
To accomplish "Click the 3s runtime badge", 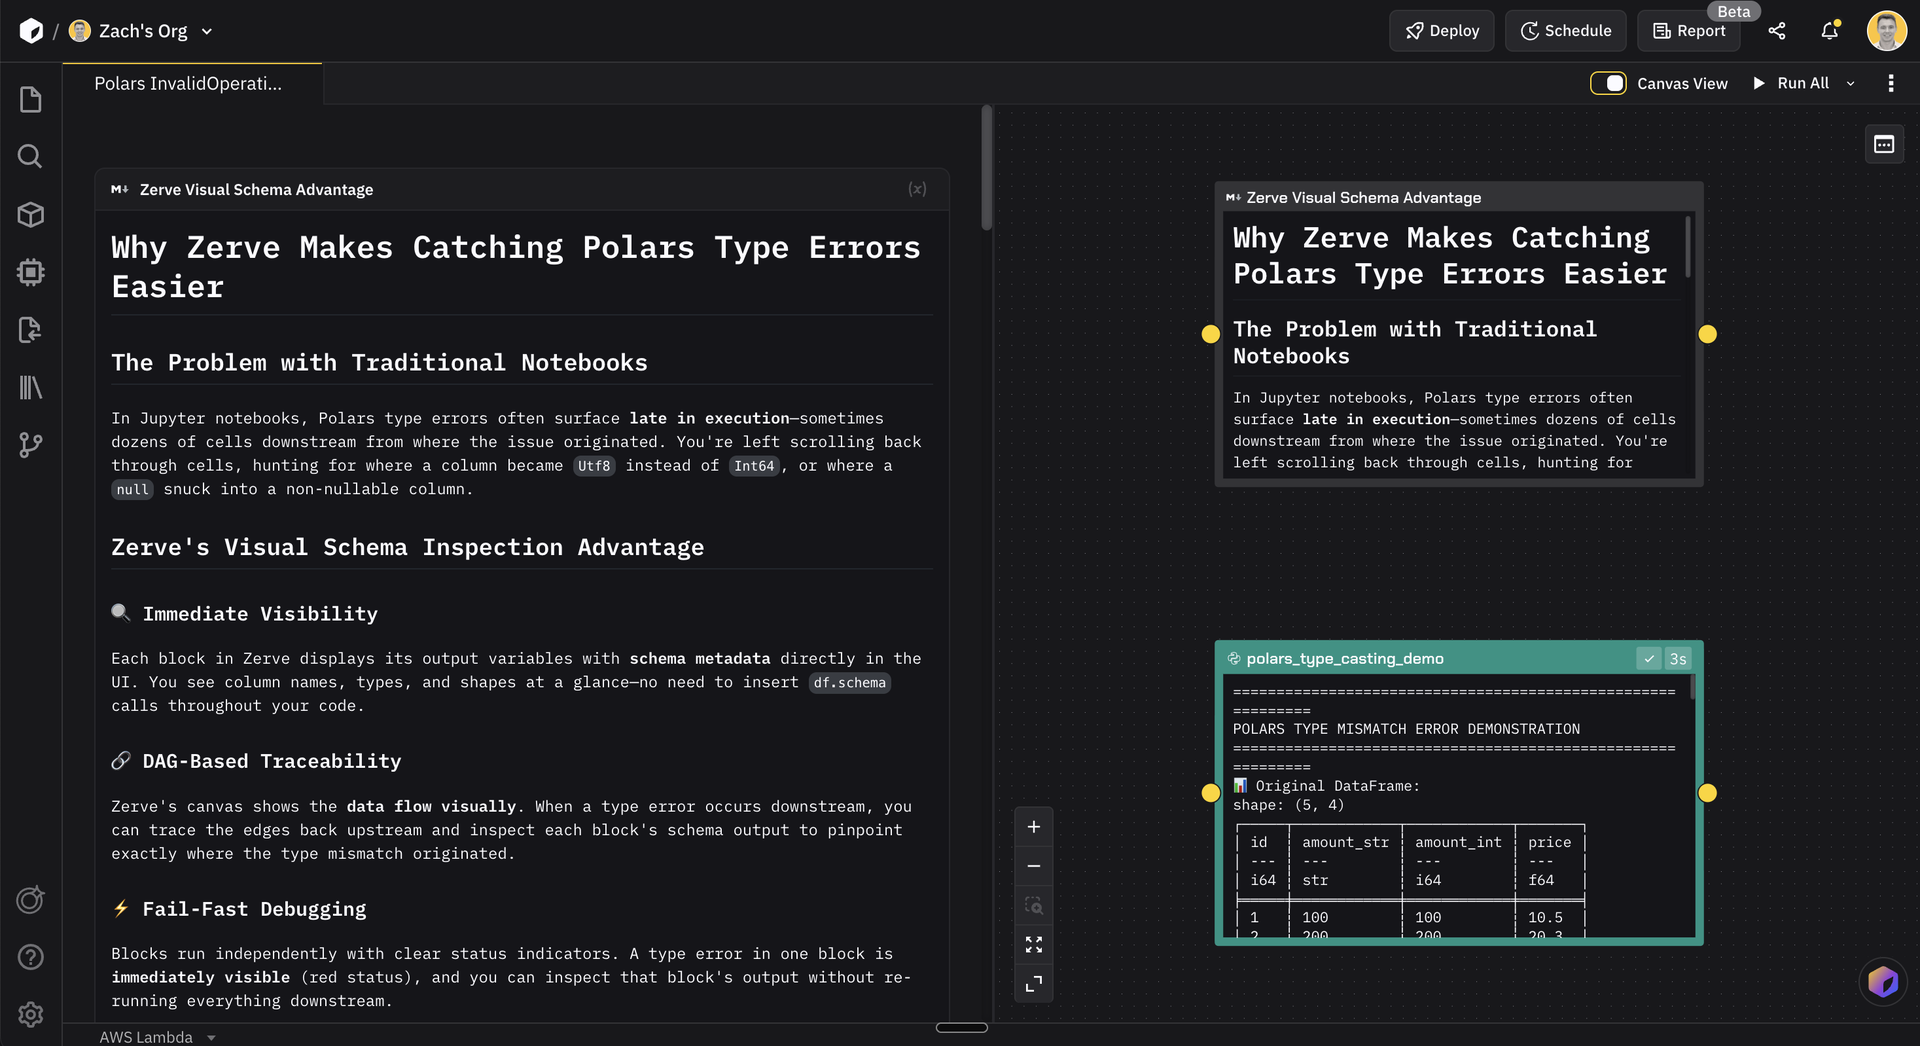I will (1678, 659).
